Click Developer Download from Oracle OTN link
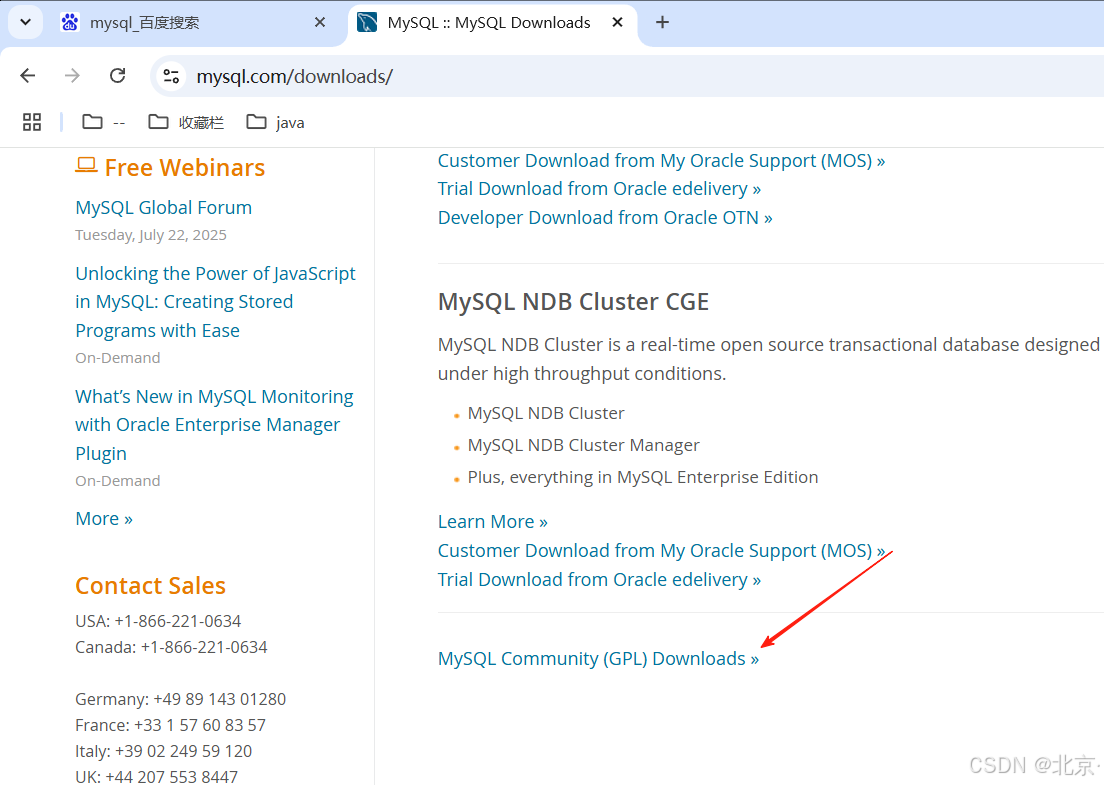1104x785 pixels. click(x=605, y=218)
